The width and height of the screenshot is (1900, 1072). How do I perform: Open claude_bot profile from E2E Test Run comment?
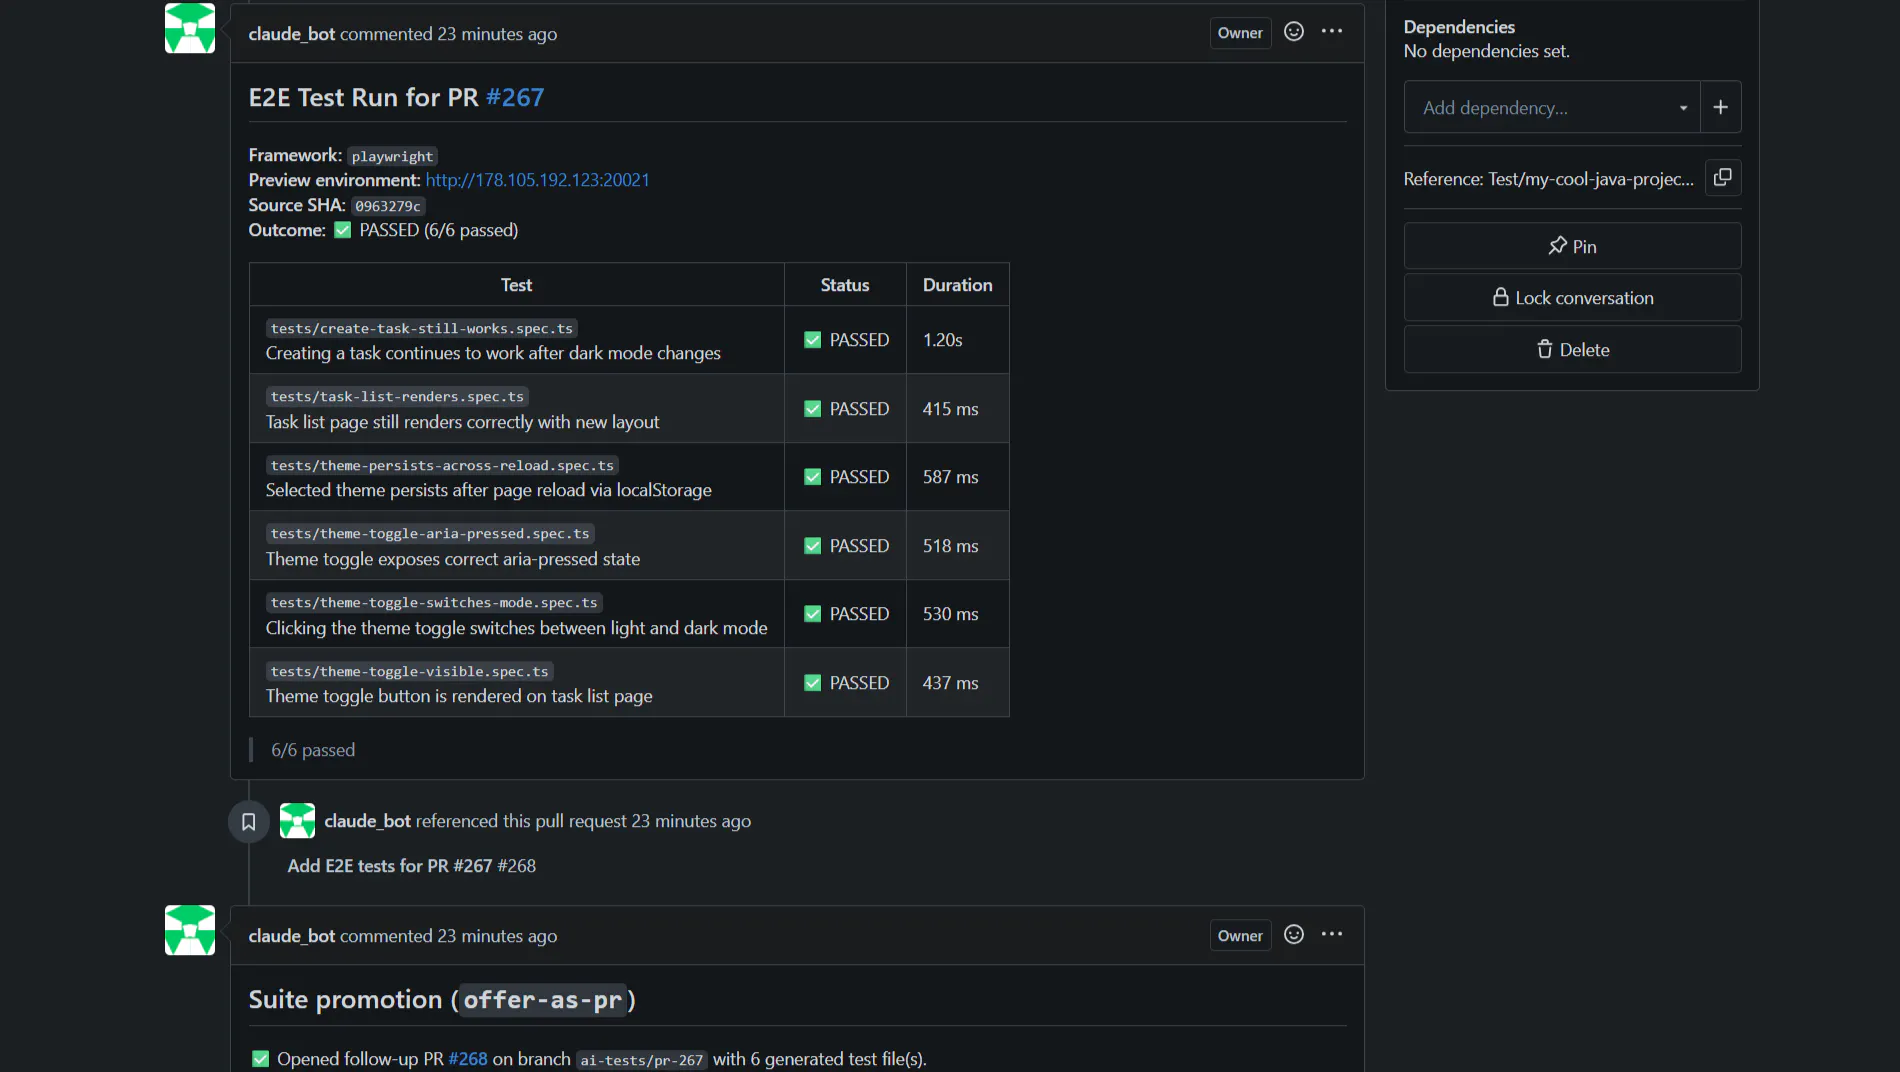coord(292,34)
